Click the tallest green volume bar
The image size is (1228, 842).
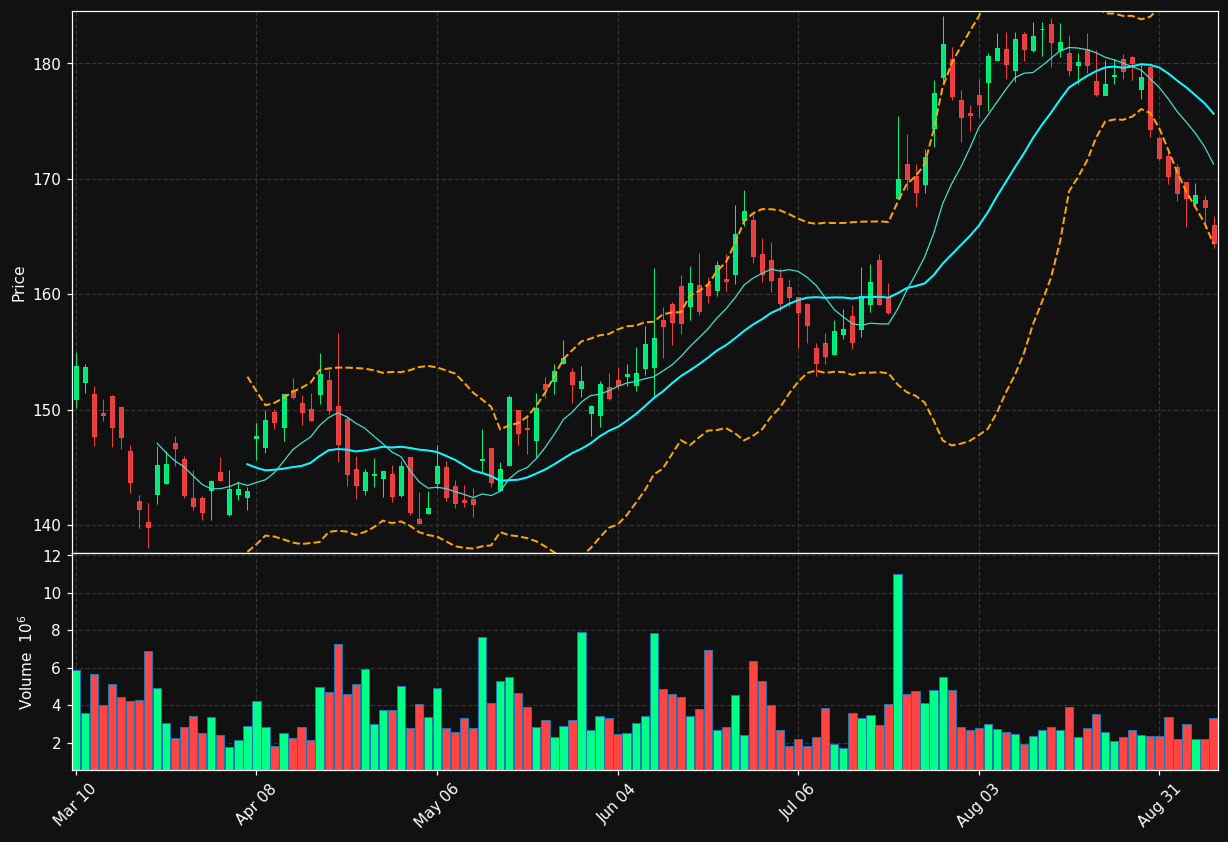tap(897, 672)
